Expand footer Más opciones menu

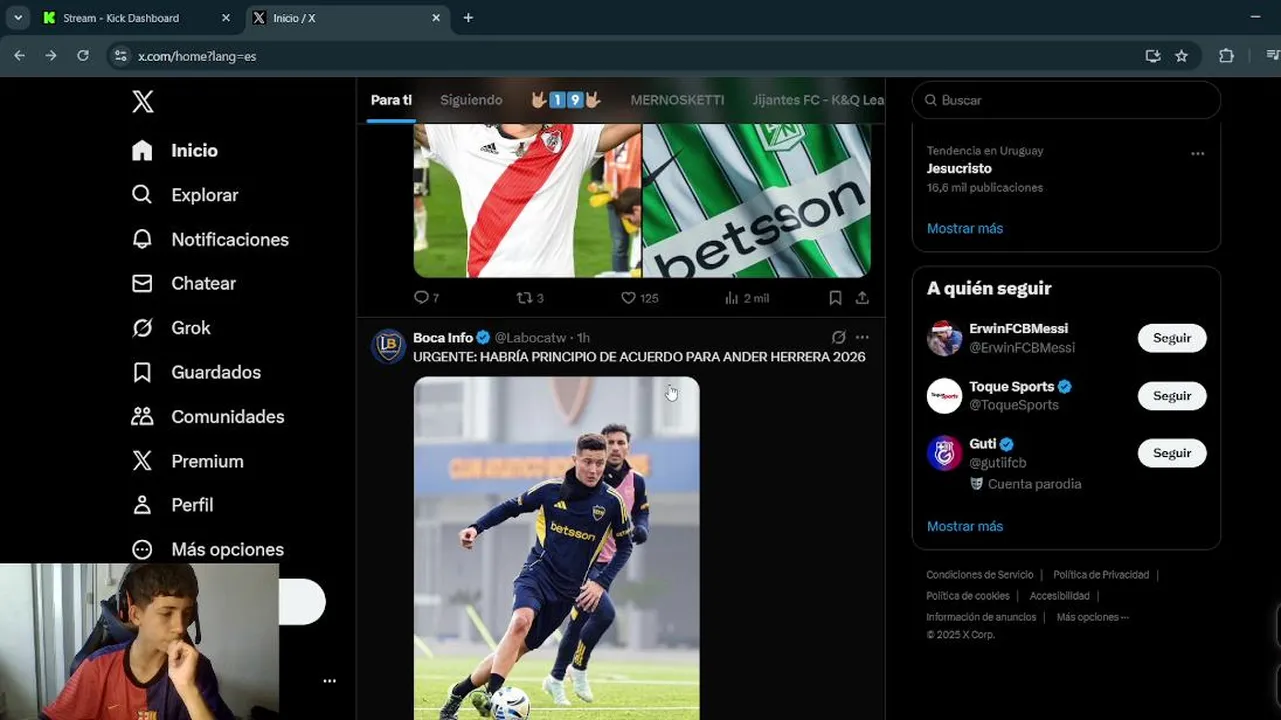[1092, 617]
